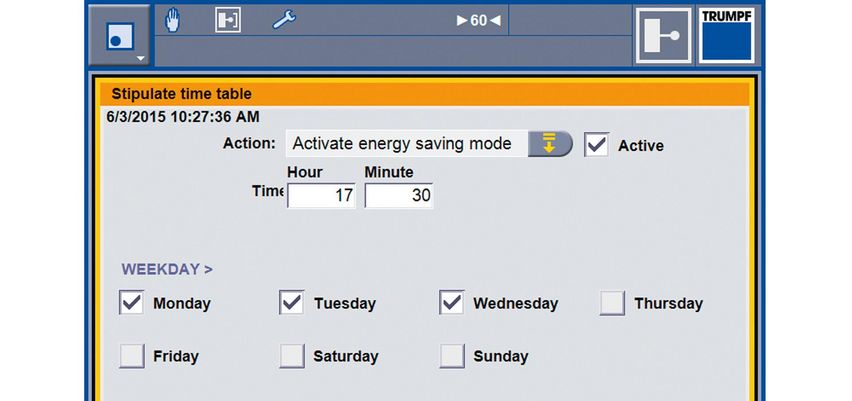The width and height of the screenshot is (852, 401).
Task: Toggle the Active checkbox
Action: tap(597, 145)
